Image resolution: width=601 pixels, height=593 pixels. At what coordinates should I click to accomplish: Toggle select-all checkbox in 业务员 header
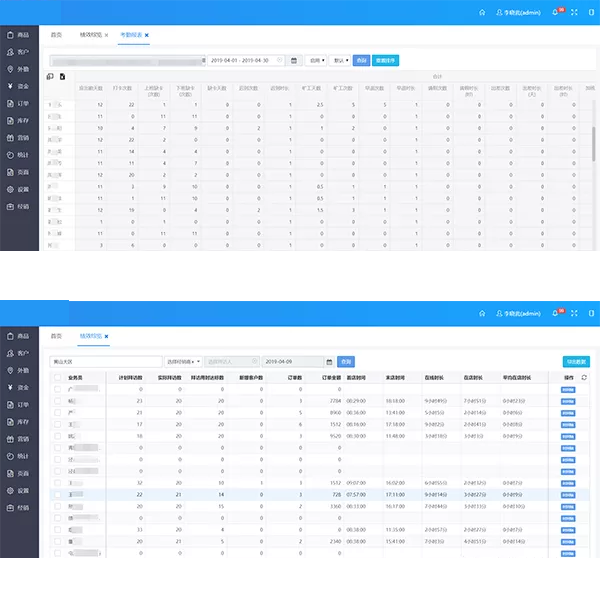(57, 378)
